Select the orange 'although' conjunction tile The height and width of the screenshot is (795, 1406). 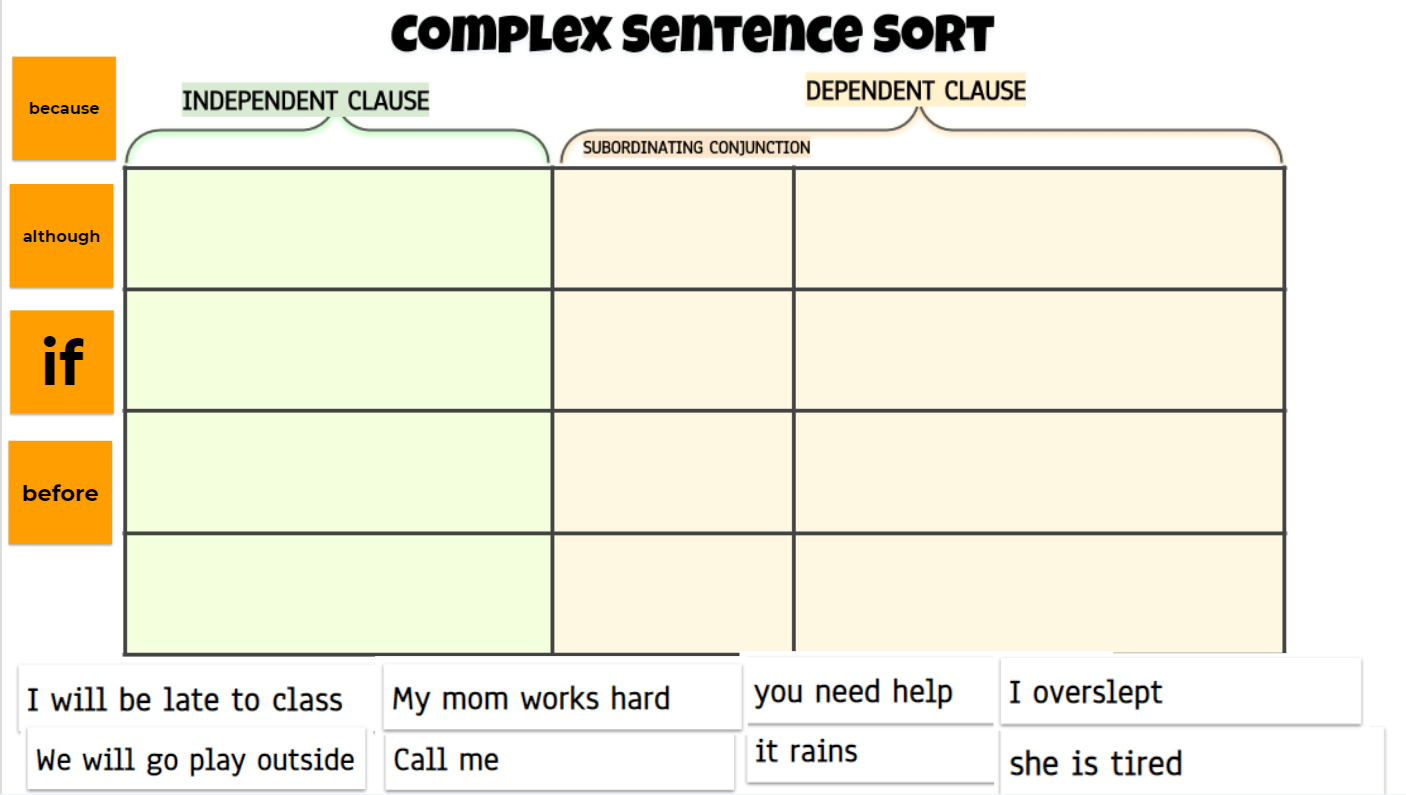tap(62, 236)
